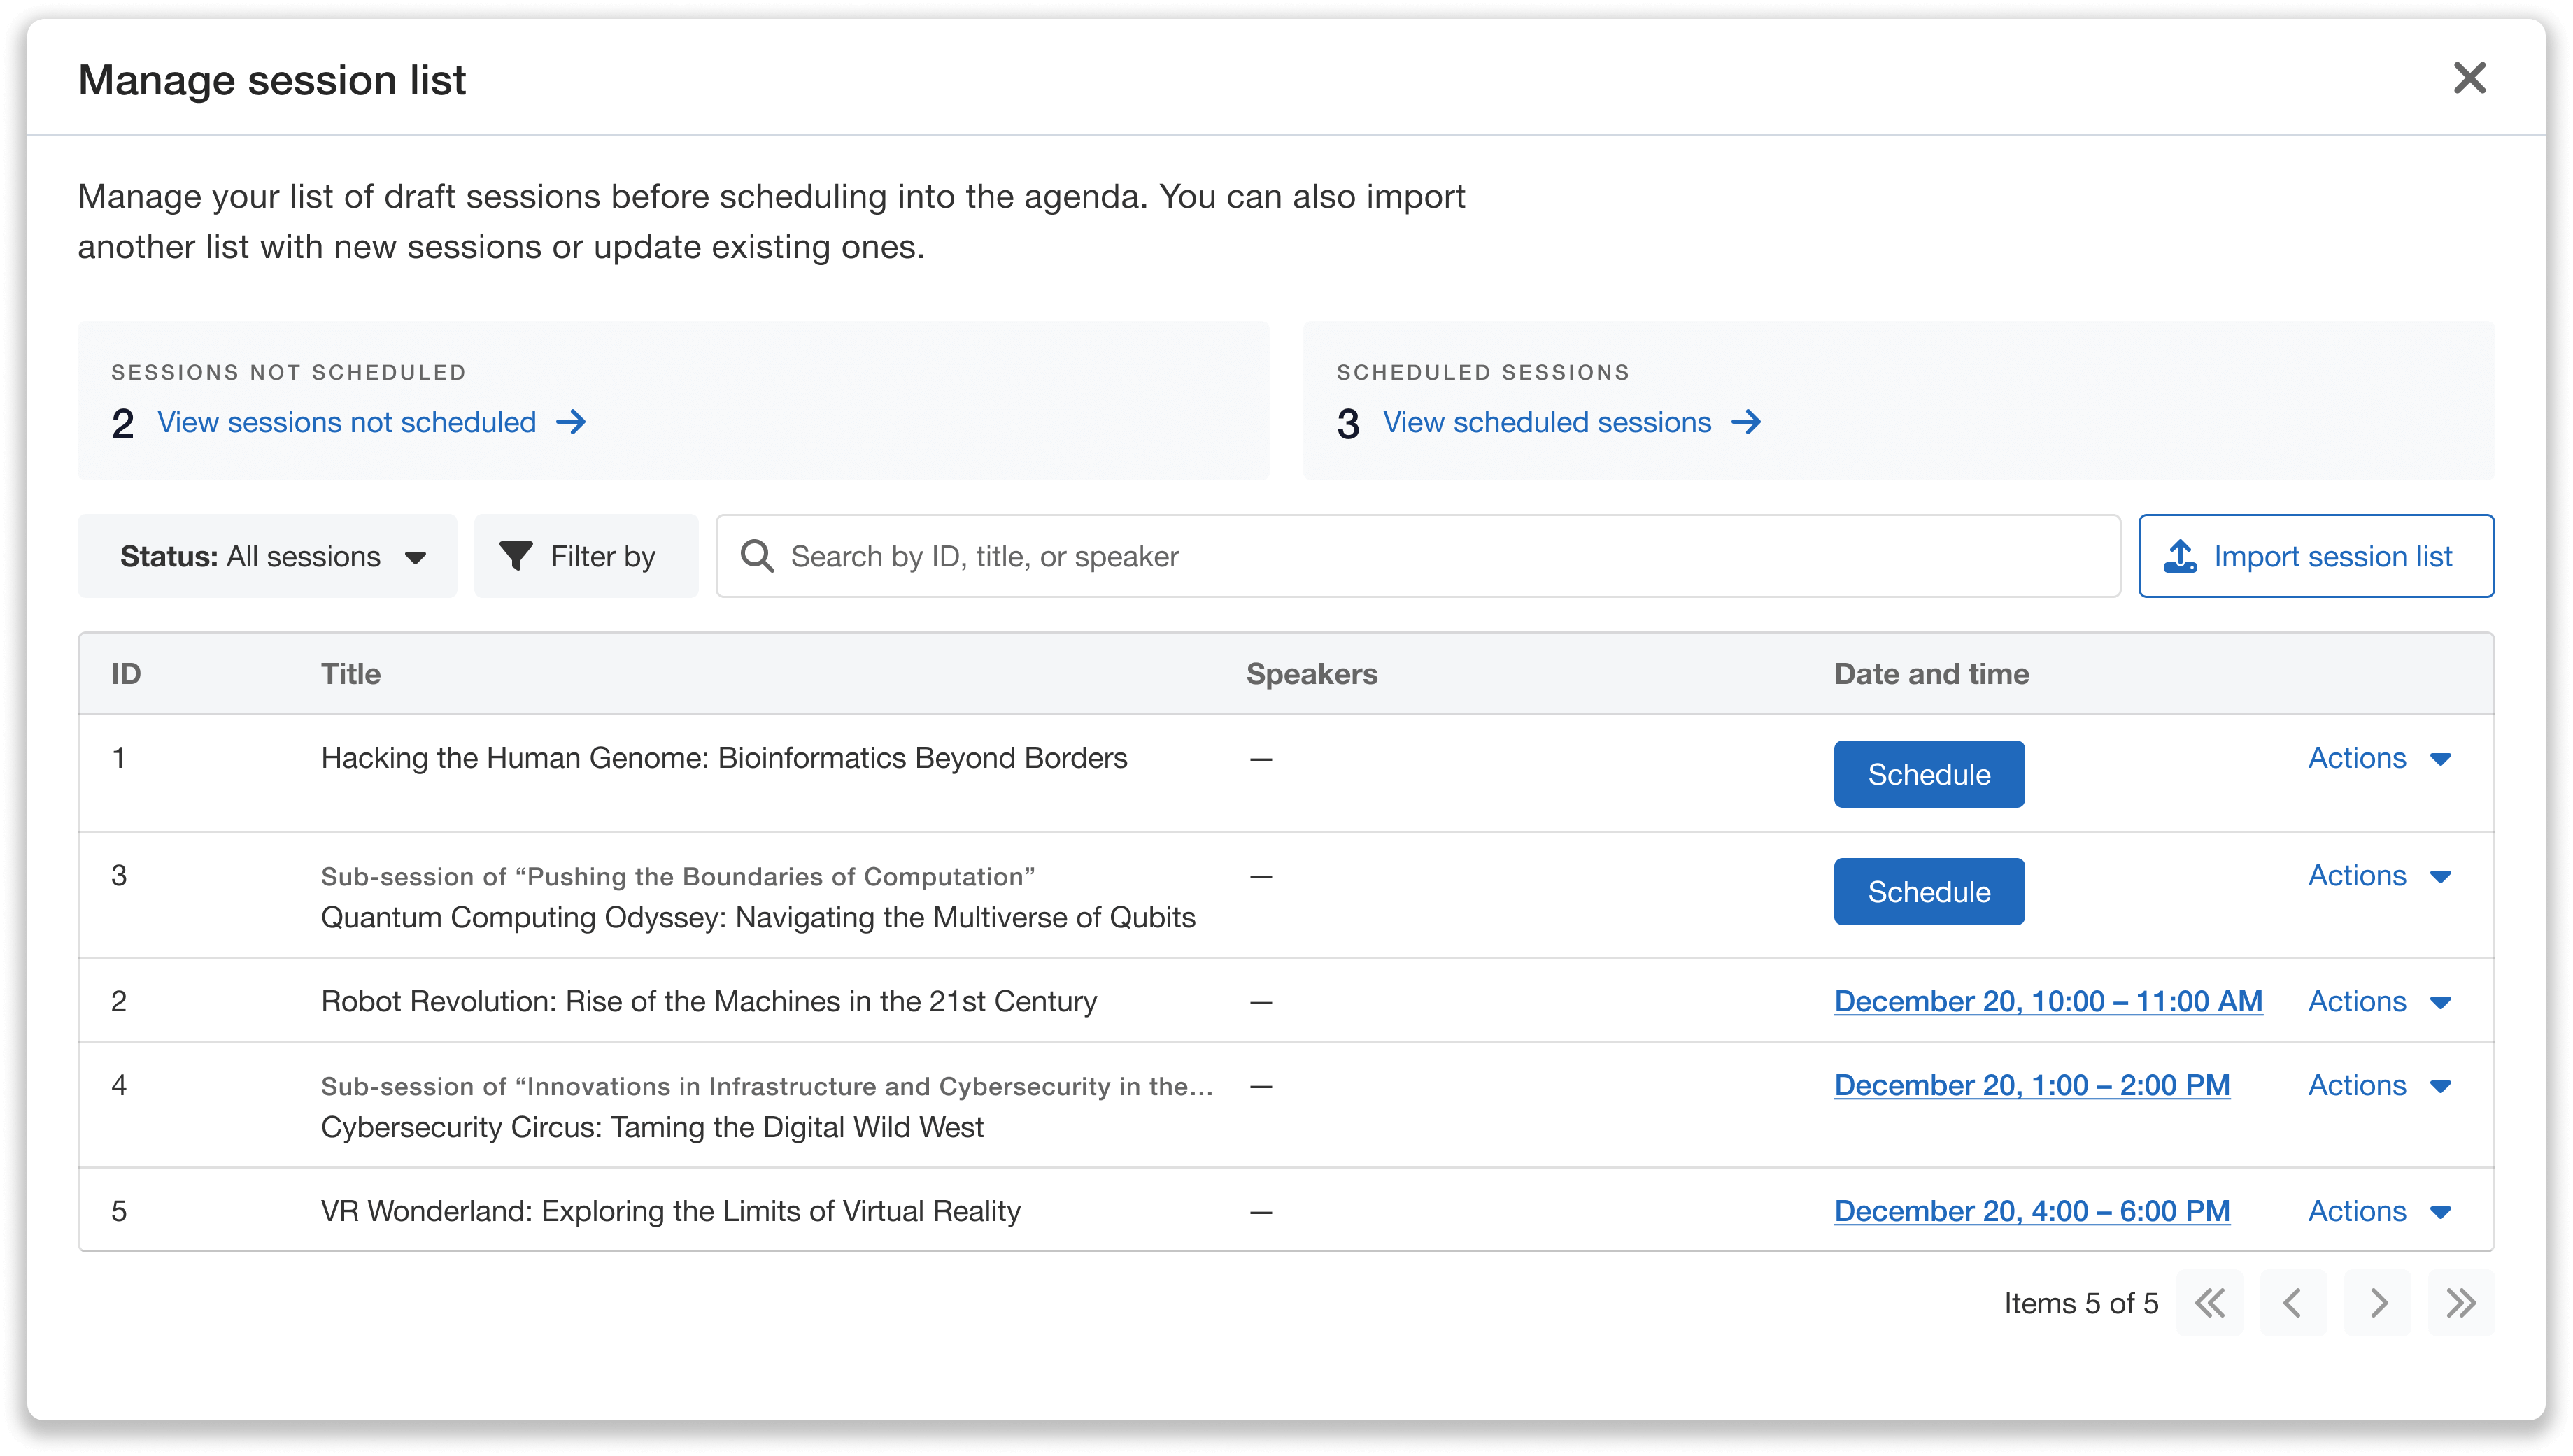Close the Manage session list dialog
Screen dimensions: 2573x1456
click(2470, 78)
